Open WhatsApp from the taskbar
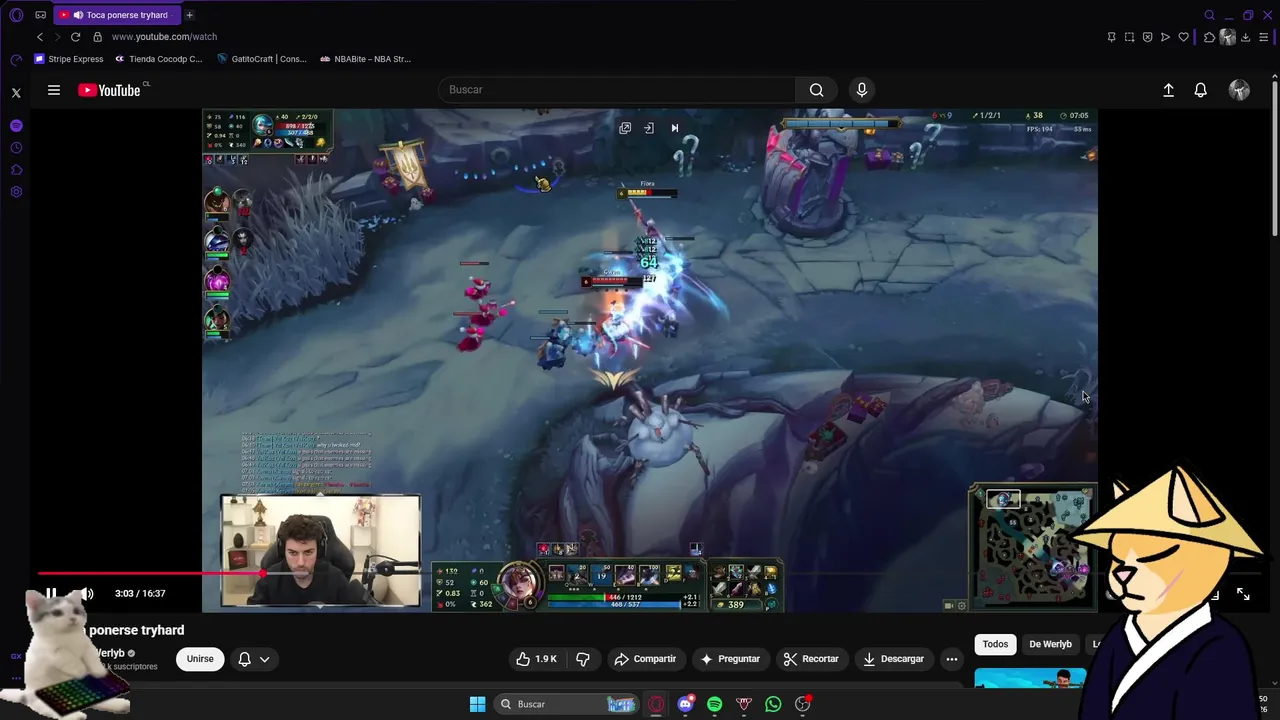1280x720 pixels. (x=773, y=704)
